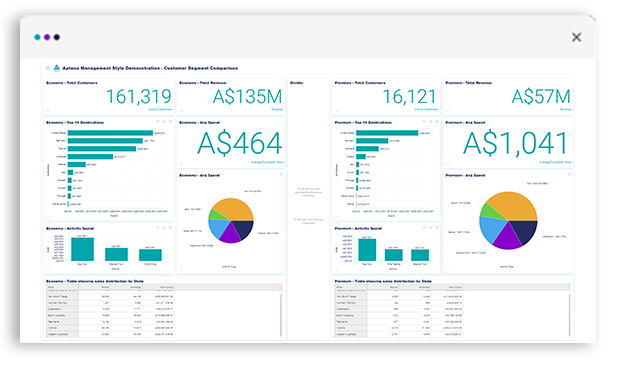
Task: Select the Western Australia row in Economy table
Action: coord(110,334)
